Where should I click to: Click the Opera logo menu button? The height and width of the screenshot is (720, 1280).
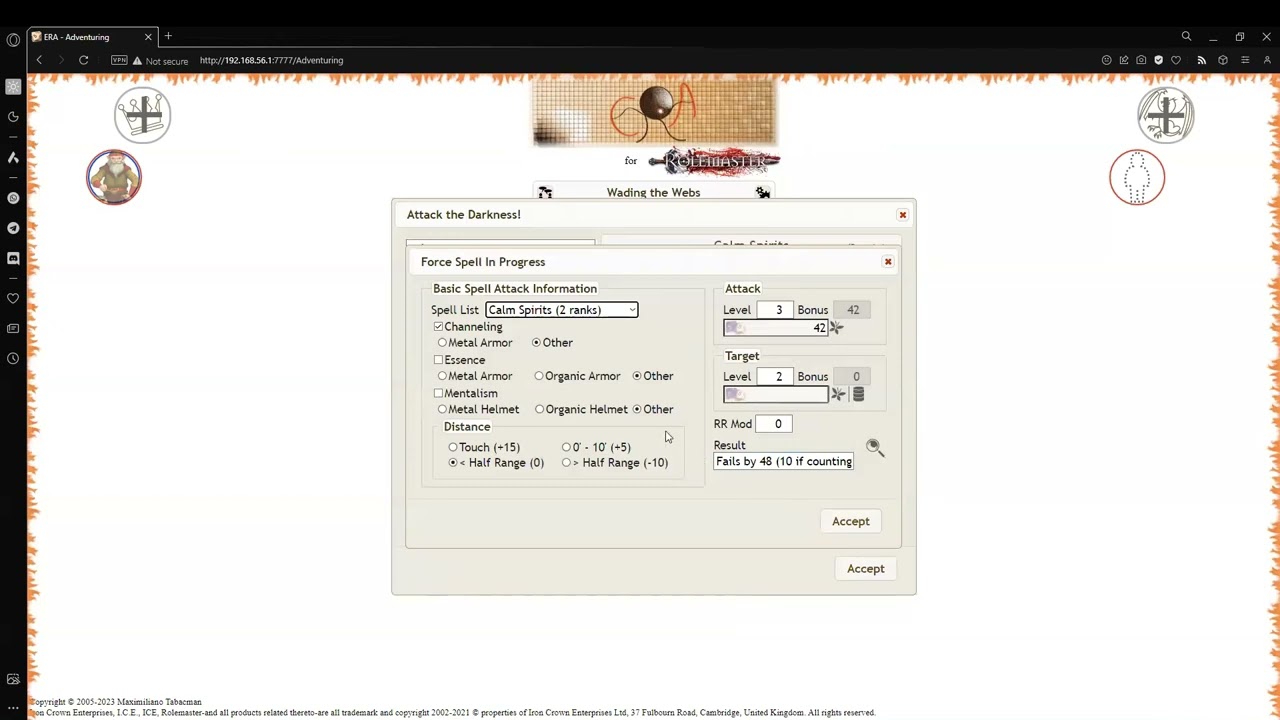(x=13, y=40)
